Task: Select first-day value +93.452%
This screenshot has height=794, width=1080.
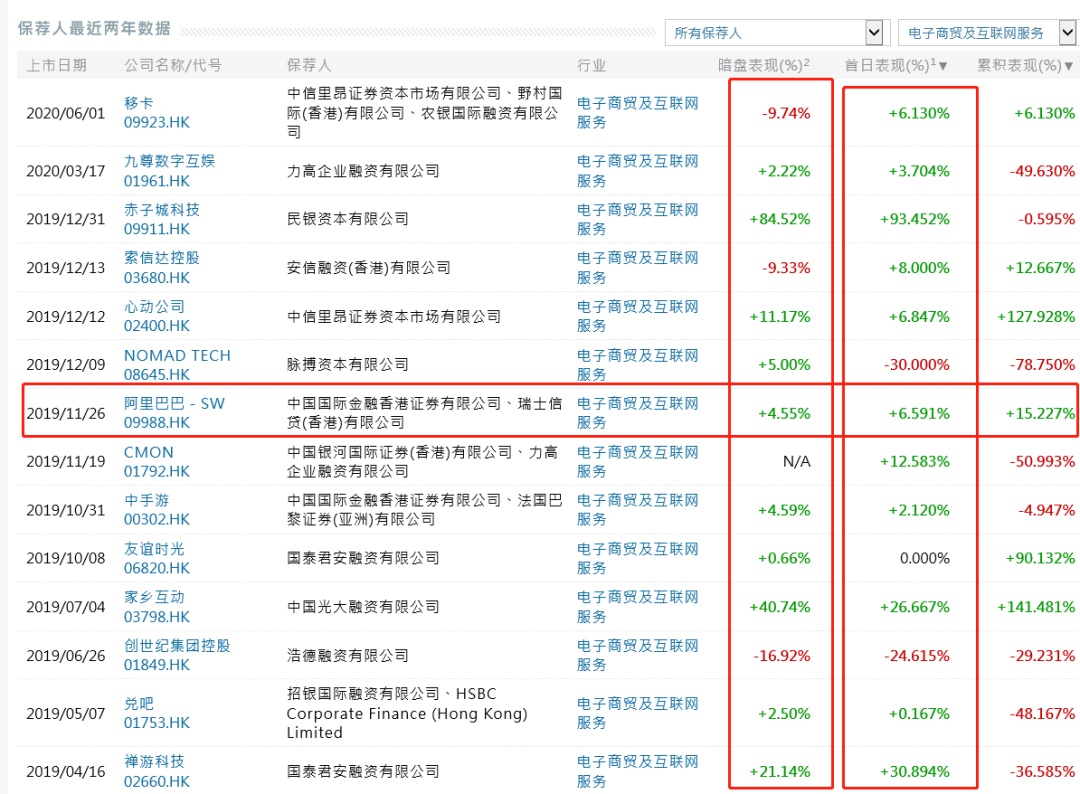Action: click(x=915, y=219)
